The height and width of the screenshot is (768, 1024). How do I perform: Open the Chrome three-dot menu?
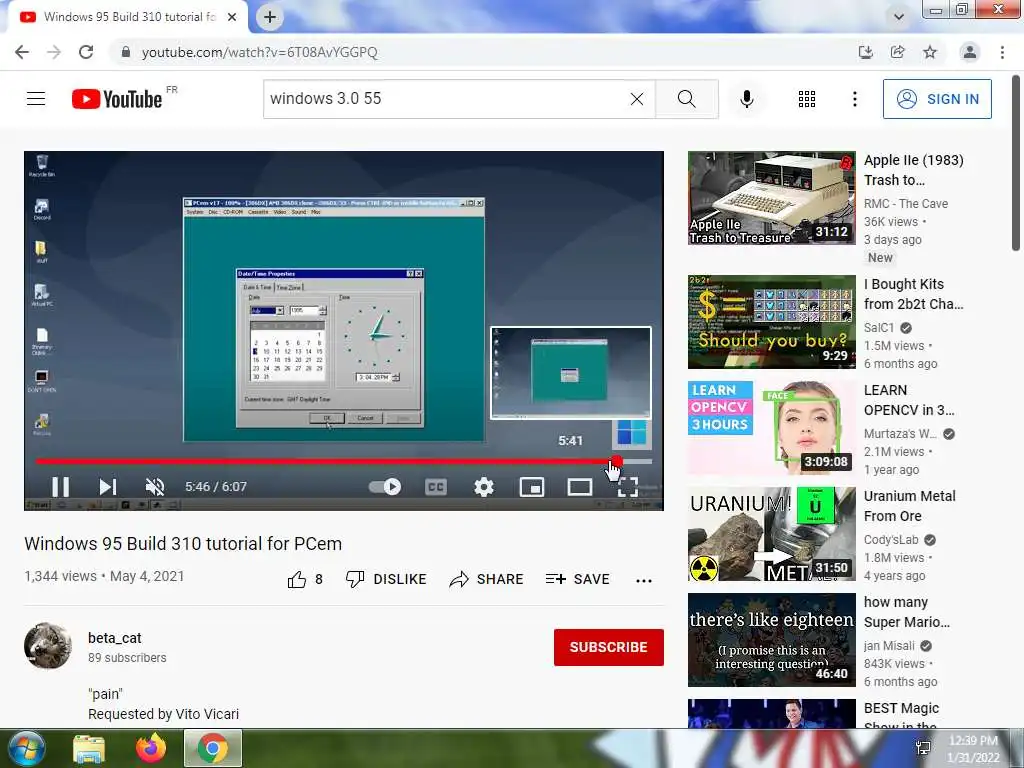pos(1002,52)
